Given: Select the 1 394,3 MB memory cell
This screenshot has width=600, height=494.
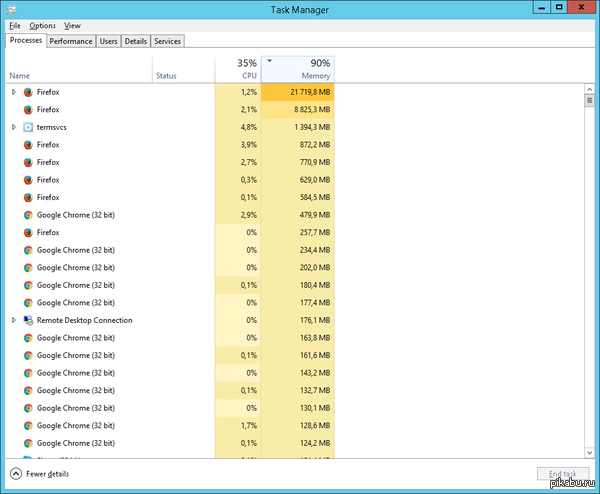Looking at the screenshot, I should pyautogui.click(x=298, y=127).
